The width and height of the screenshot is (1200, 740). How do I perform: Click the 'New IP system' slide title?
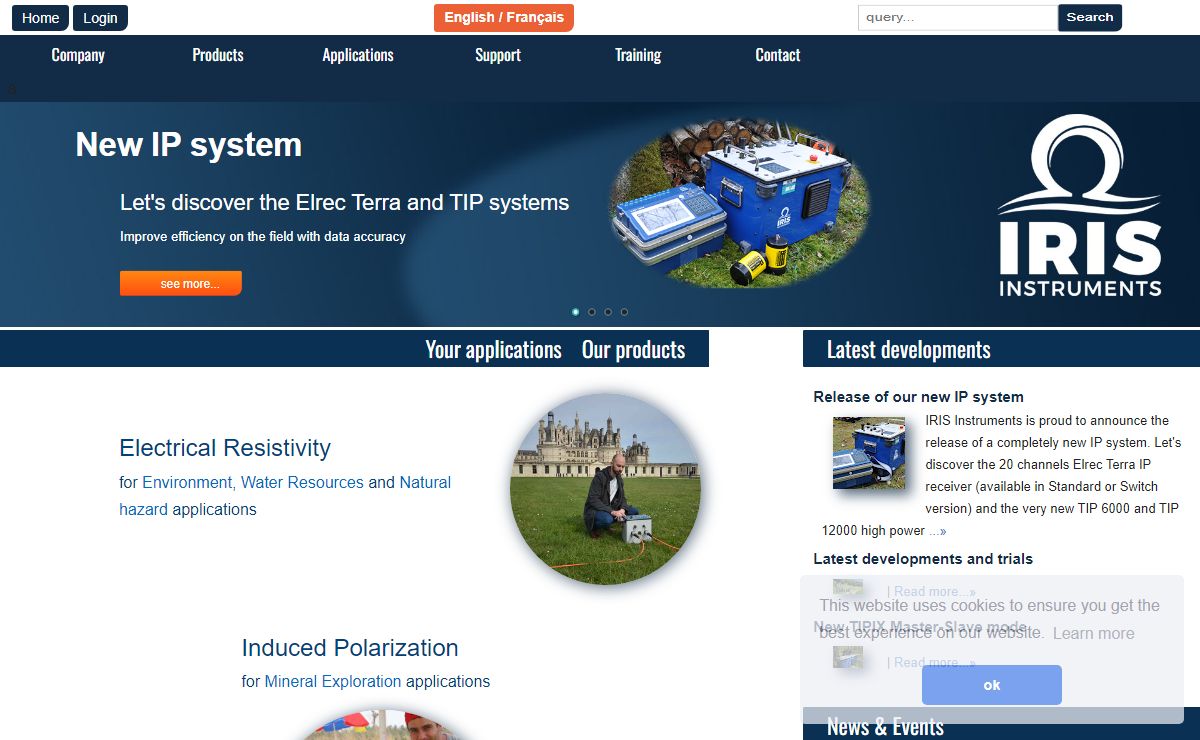click(189, 145)
